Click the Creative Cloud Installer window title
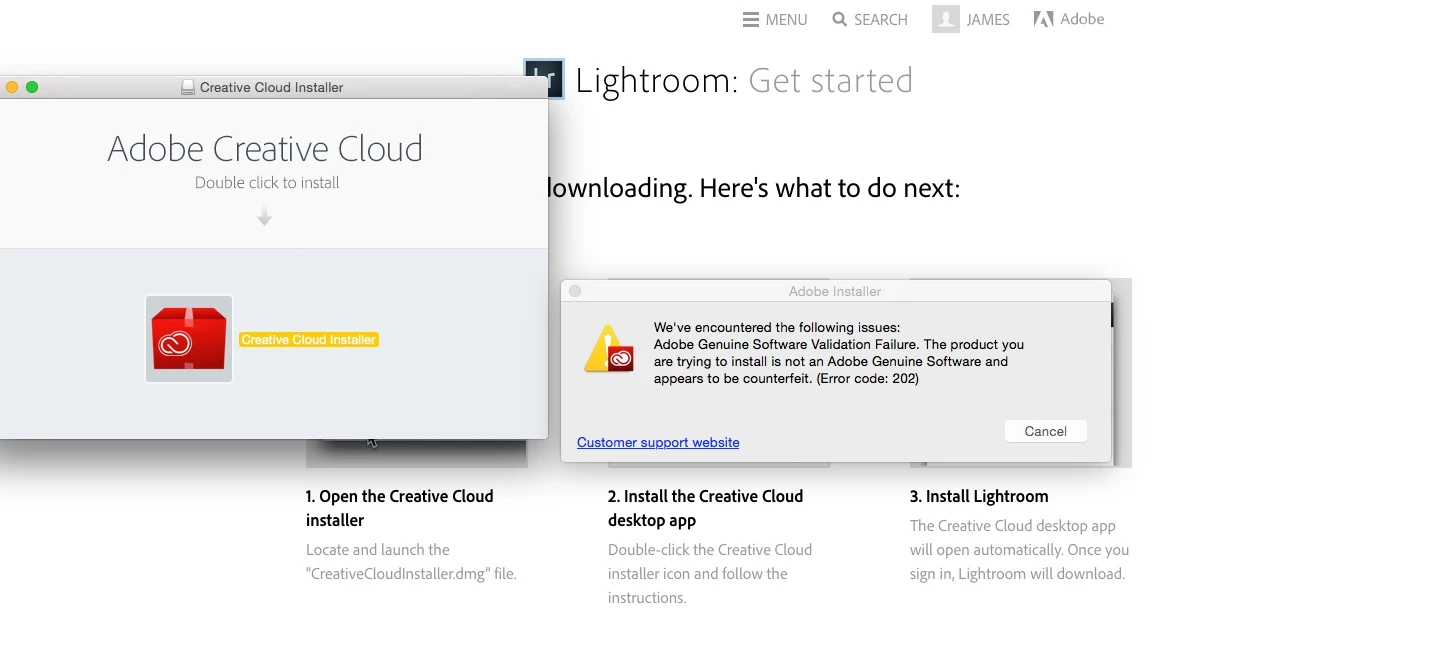Screen dimensions: 1454x647 [x=271, y=87]
